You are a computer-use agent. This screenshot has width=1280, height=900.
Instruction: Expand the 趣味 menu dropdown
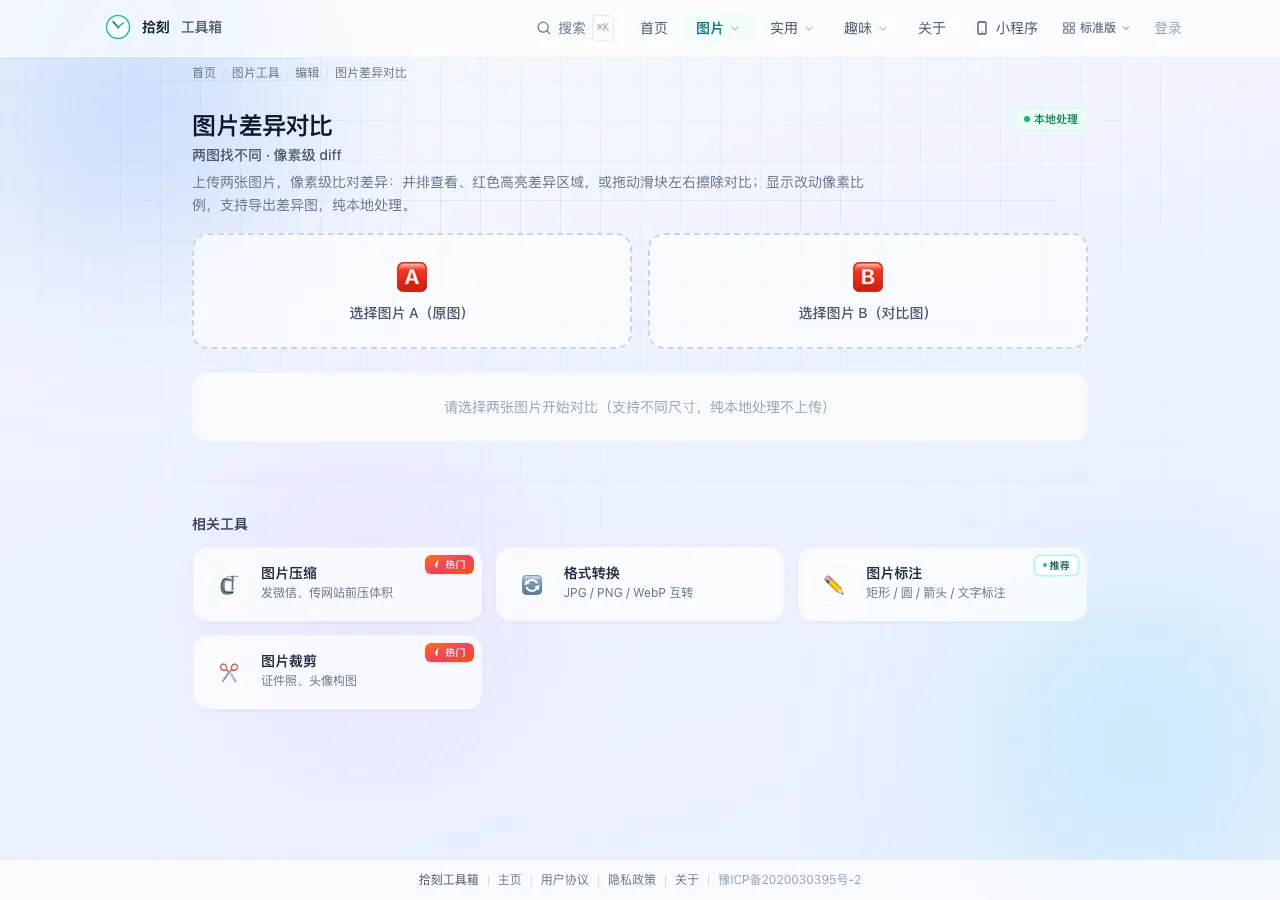click(866, 28)
